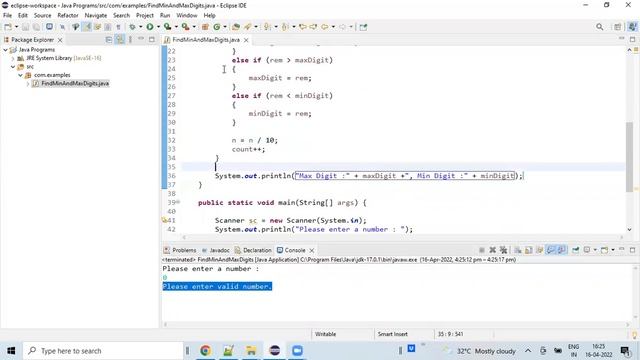
Task: Click the Java perspective icon
Action: point(632,27)
